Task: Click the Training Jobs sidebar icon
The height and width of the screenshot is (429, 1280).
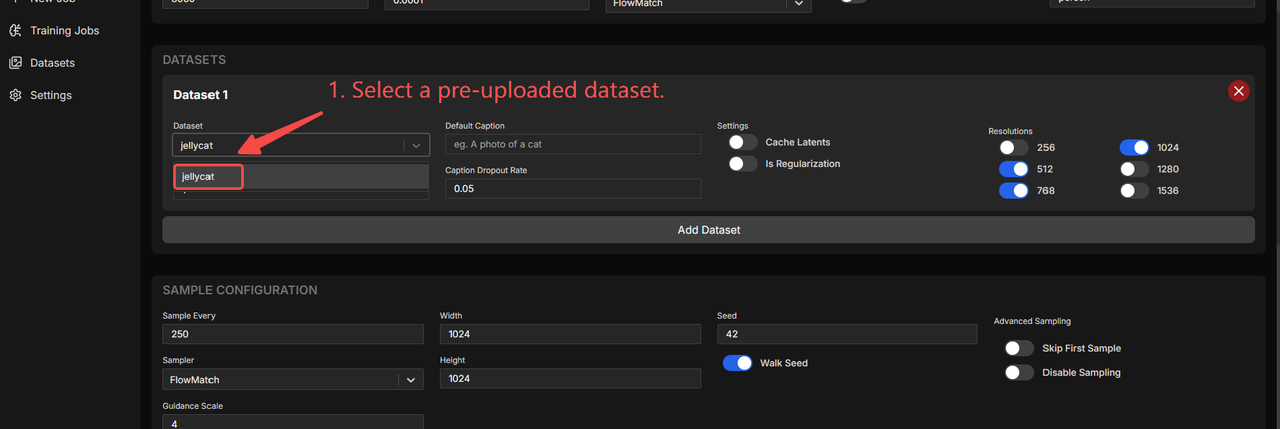Action: pos(16,30)
